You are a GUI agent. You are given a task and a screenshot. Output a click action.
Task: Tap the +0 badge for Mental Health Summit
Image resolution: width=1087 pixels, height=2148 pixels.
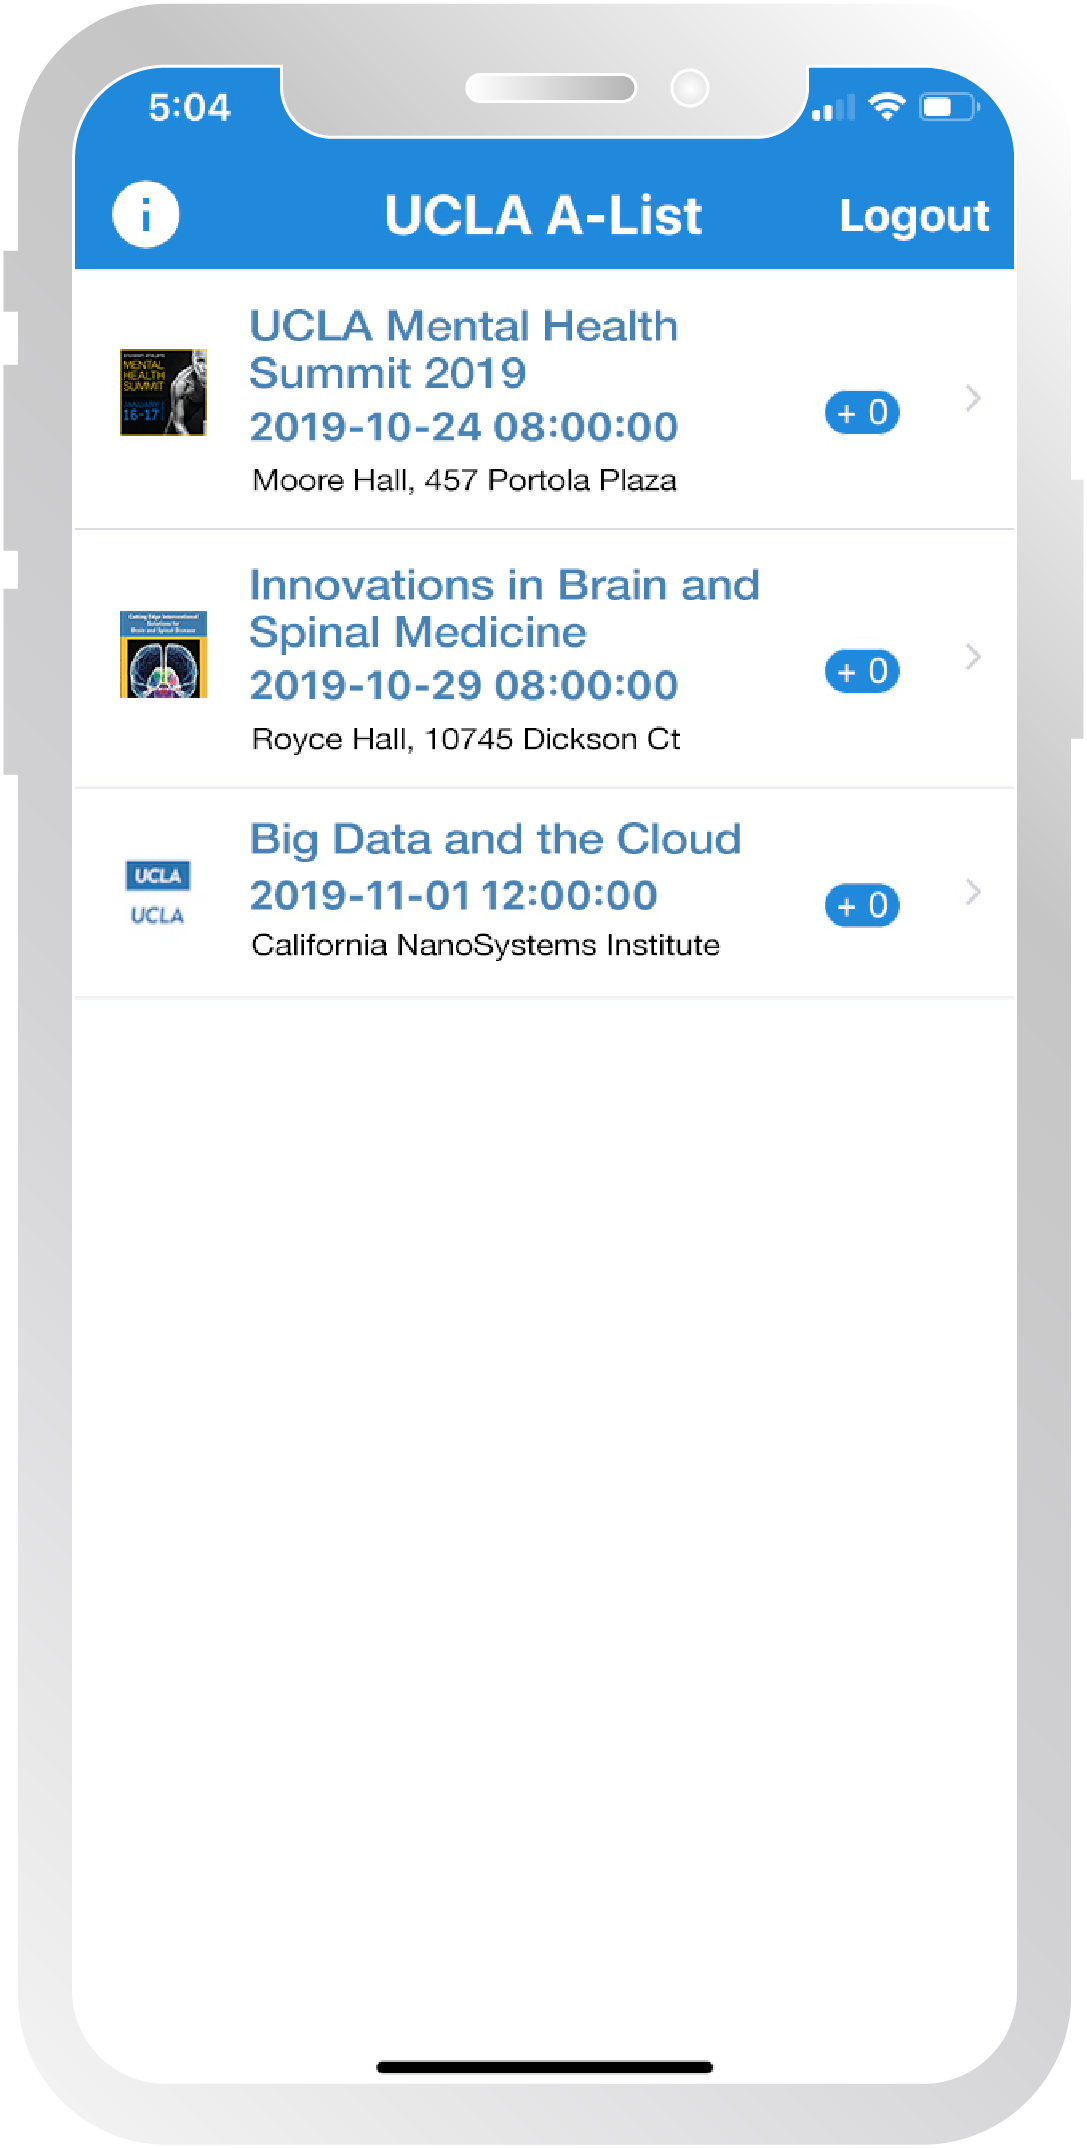coord(862,412)
